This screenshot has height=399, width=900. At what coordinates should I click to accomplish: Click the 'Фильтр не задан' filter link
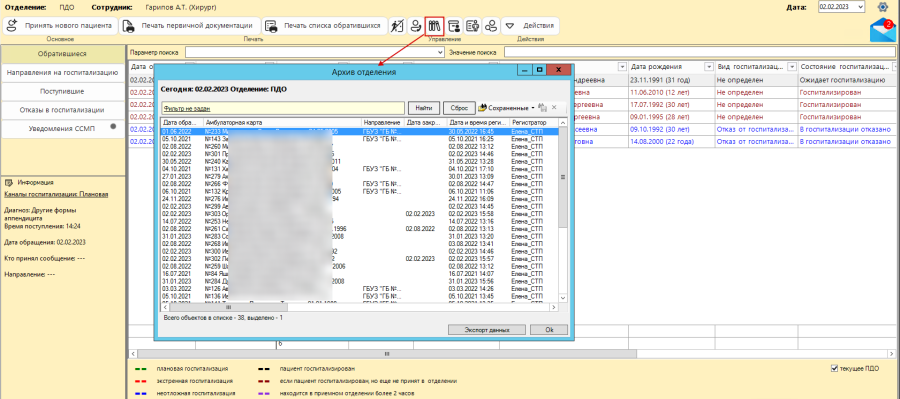click(x=186, y=108)
